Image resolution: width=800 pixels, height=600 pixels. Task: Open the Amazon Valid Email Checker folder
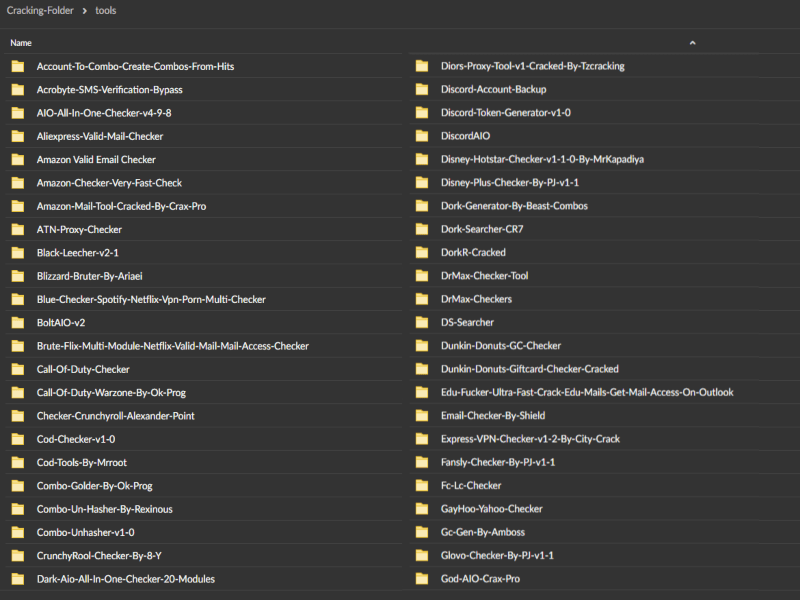96,160
